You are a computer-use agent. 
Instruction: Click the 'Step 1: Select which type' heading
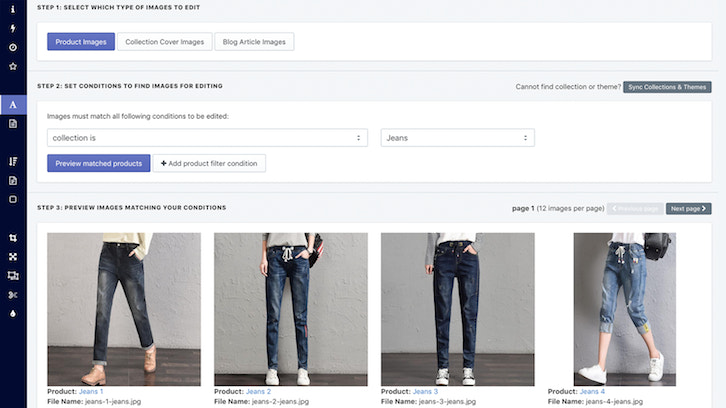[x=119, y=7]
